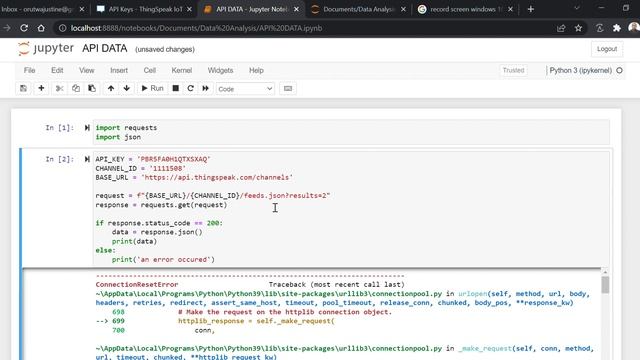Screen dimensions: 640x360
Task: Click the output area scrollbar thumb
Action: pos(605,285)
